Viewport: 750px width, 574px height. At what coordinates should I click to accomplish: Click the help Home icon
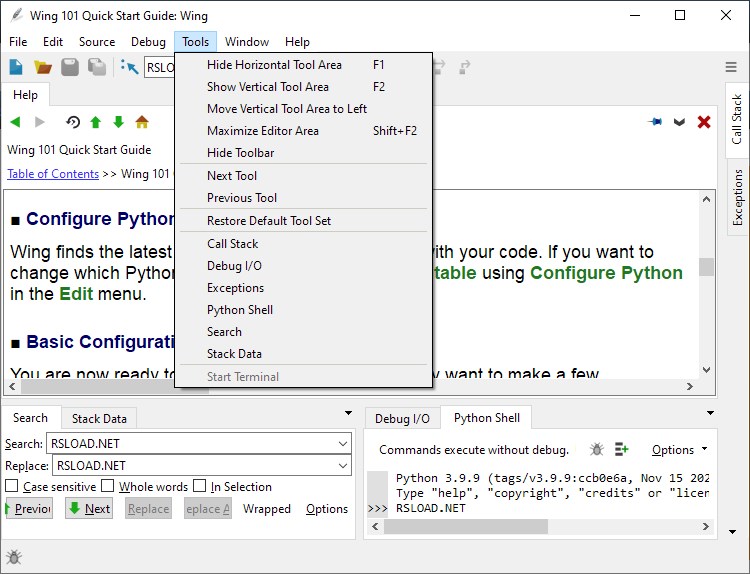[x=142, y=122]
